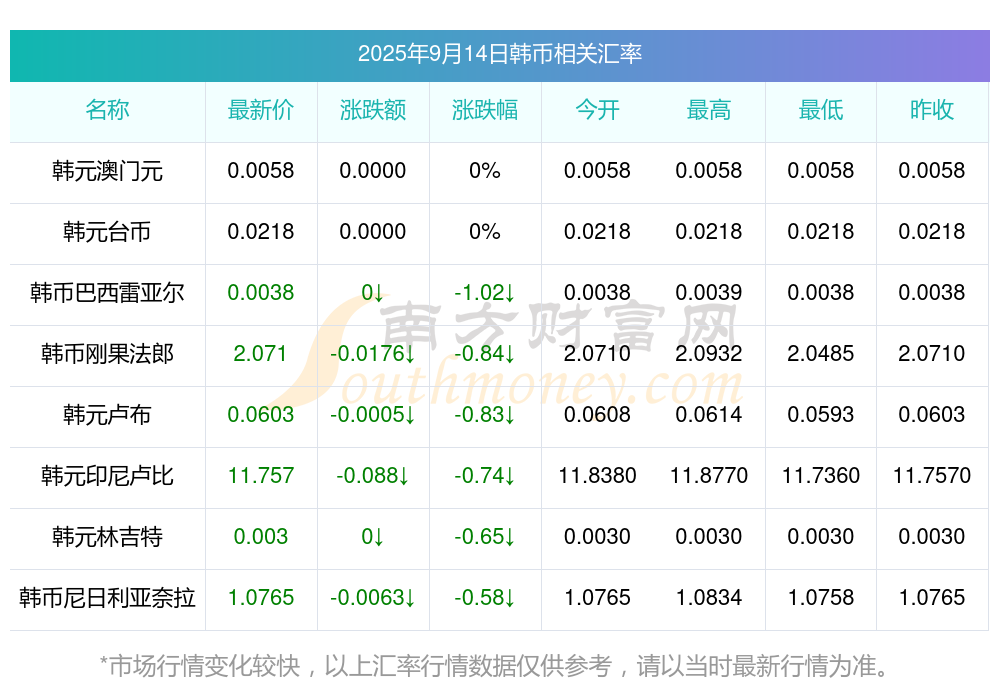Select the 韩元澳门元 row name
The width and height of the screenshot is (1000, 698).
pos(107,171)
